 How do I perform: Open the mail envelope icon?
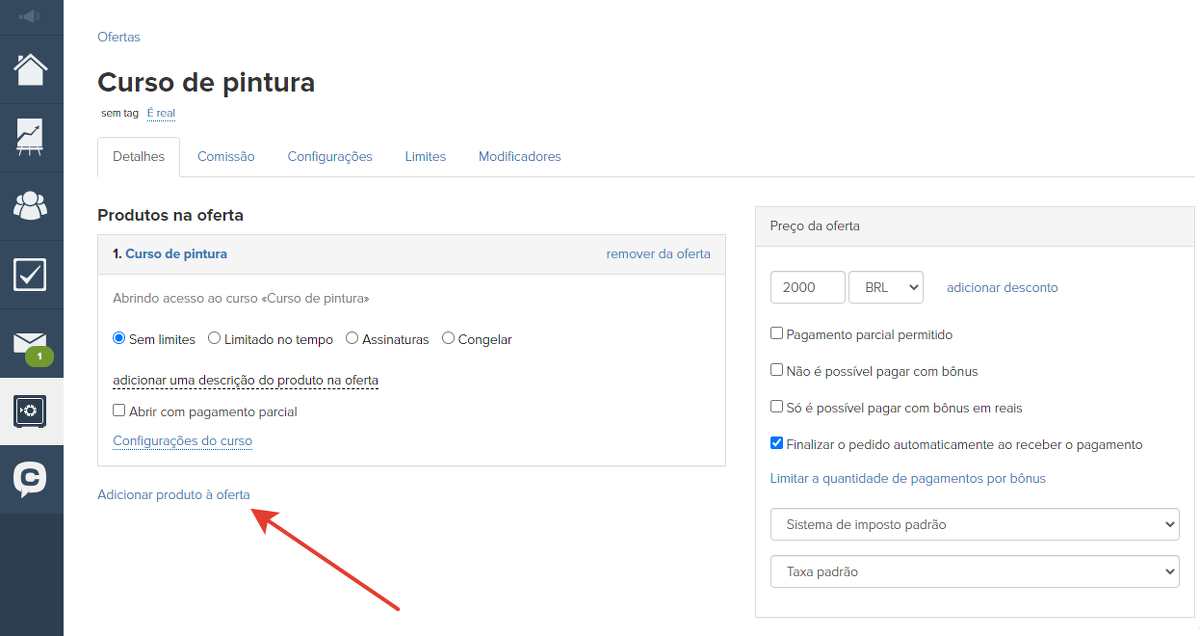pos(31,343)
